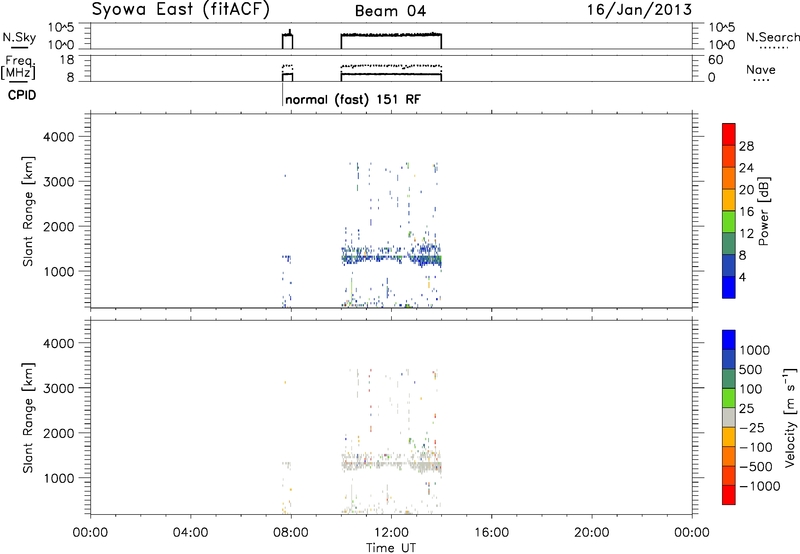Click the '-500' label on Velocity colorbar
The image size is (800, 554).
(755, 466)
